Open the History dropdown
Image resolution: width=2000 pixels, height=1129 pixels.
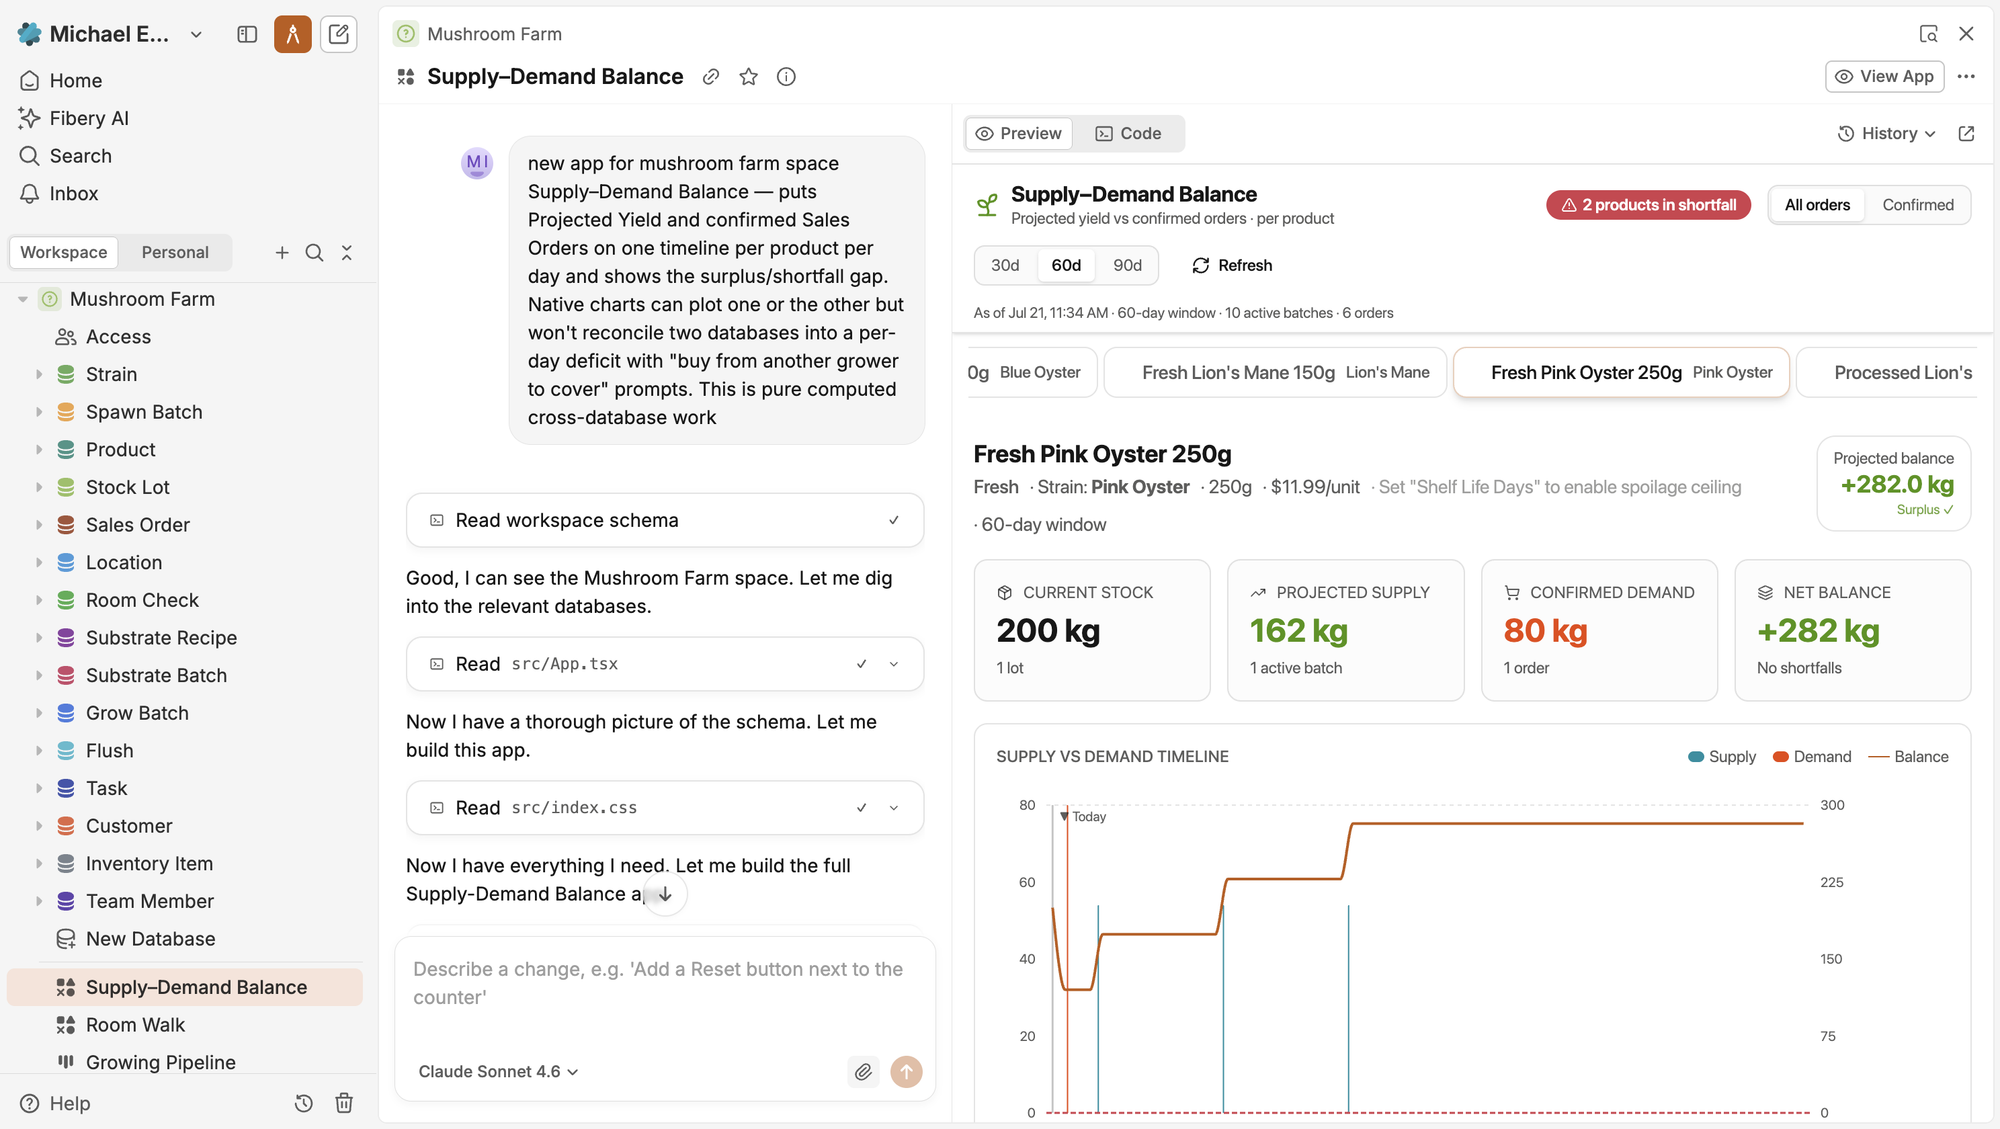pyautogui.click(x=1887, y=134)
